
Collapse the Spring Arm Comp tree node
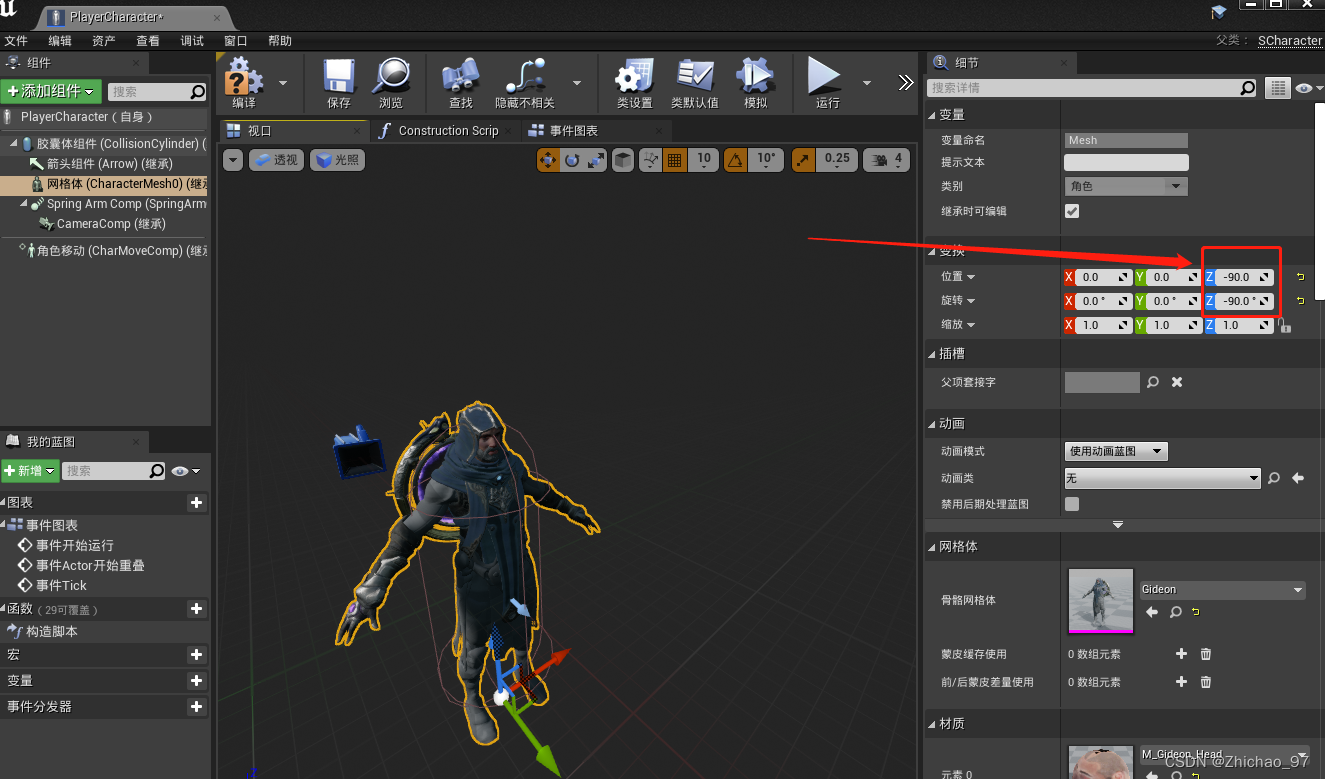(x=23, y=204)
